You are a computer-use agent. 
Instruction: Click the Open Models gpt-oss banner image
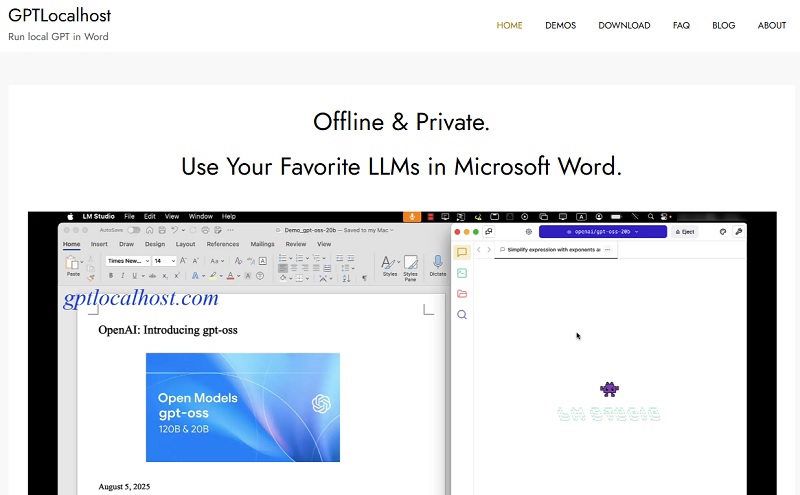(x=243, y=407)
